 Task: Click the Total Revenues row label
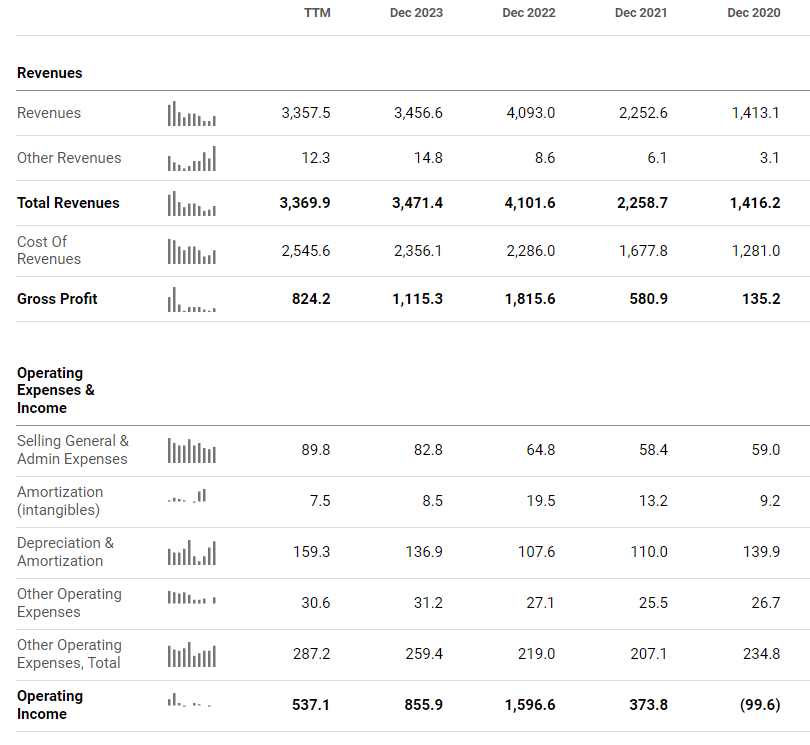68,203
